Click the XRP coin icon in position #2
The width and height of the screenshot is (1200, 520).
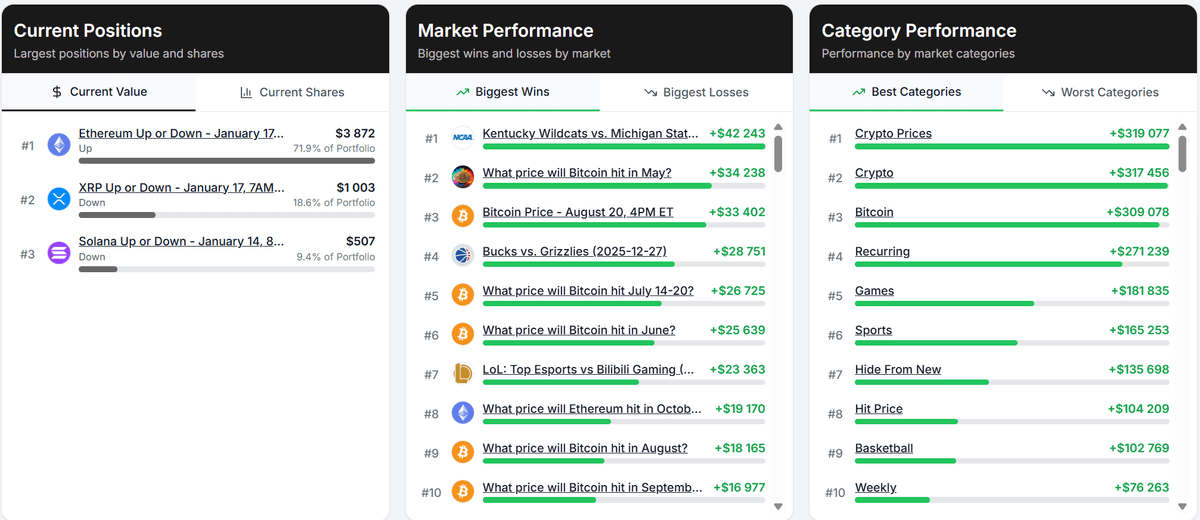[x=59, y=200]
